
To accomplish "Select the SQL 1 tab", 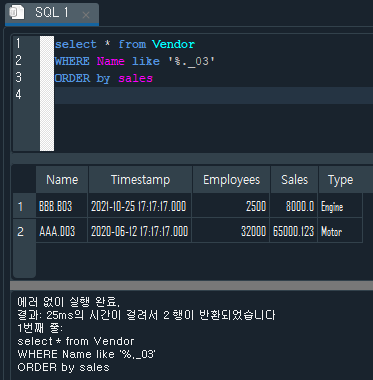I will (x=52, y=14).
